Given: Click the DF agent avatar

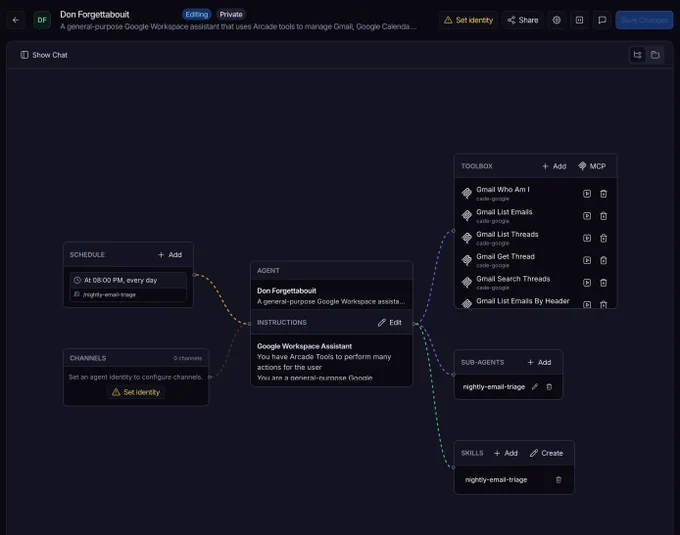Looking at the screenshot, I should (x=42, y=20).
